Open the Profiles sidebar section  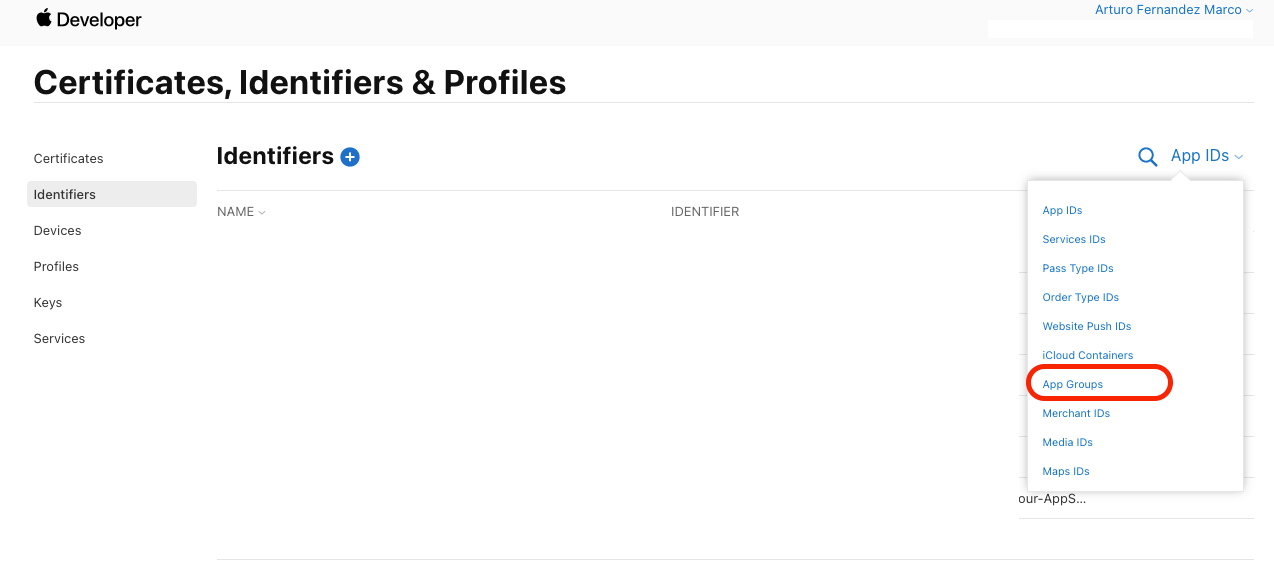[56, 266]
